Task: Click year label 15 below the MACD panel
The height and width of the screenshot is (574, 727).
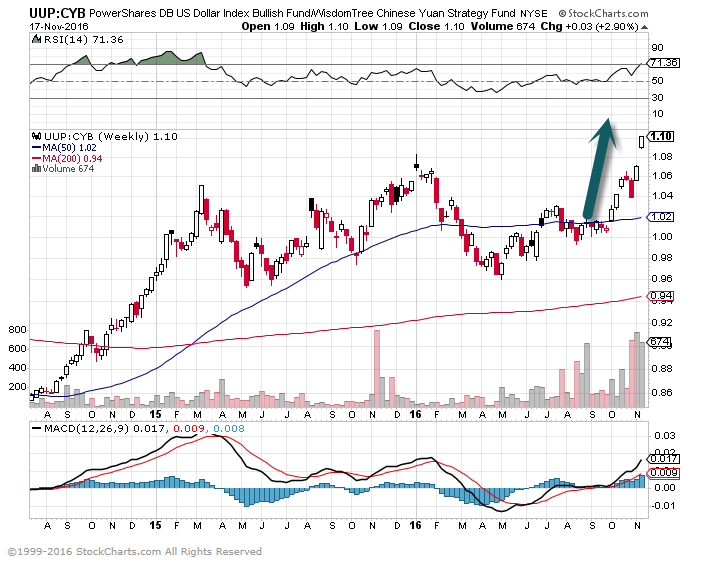Action: pyautogui.click(x=155, y=525)
